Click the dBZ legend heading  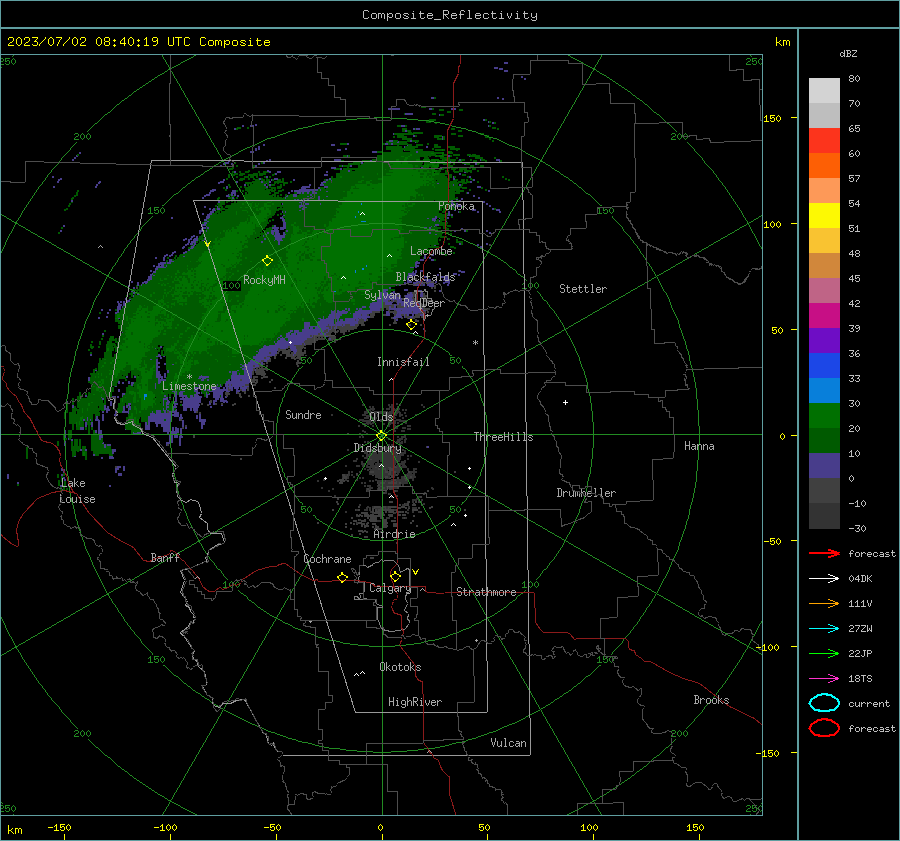click(x=848, y=54)
